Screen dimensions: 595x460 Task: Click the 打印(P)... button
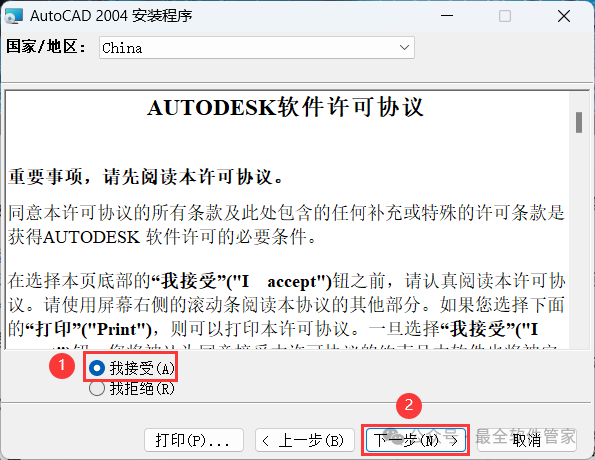pyautogui.click(x=194, y=440)
